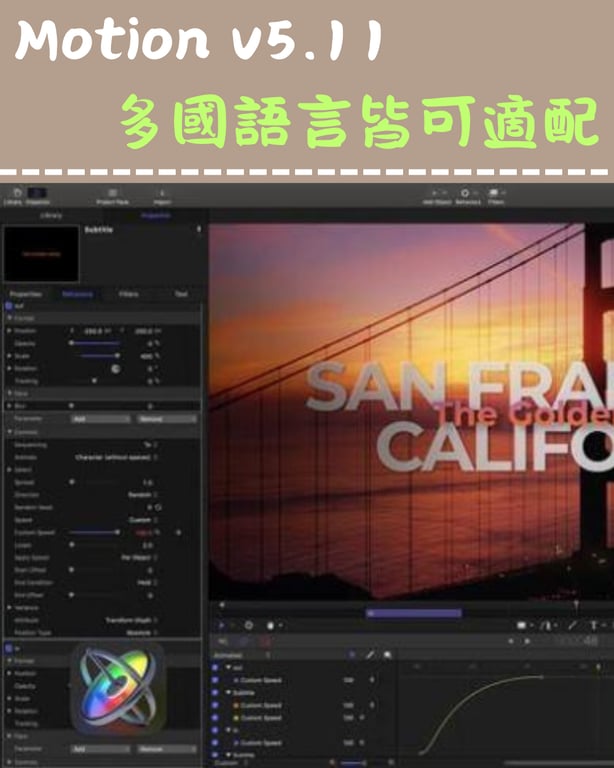Select the Paint Stroke tool
Screen dimensions: 614x768
572,625
